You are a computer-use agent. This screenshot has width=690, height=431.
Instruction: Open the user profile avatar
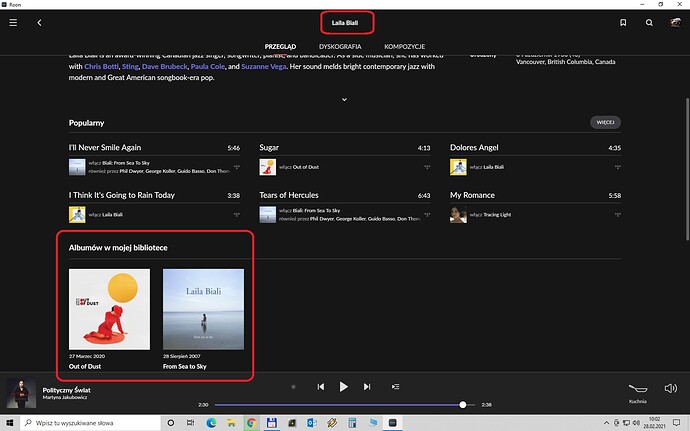click(675, 22)
